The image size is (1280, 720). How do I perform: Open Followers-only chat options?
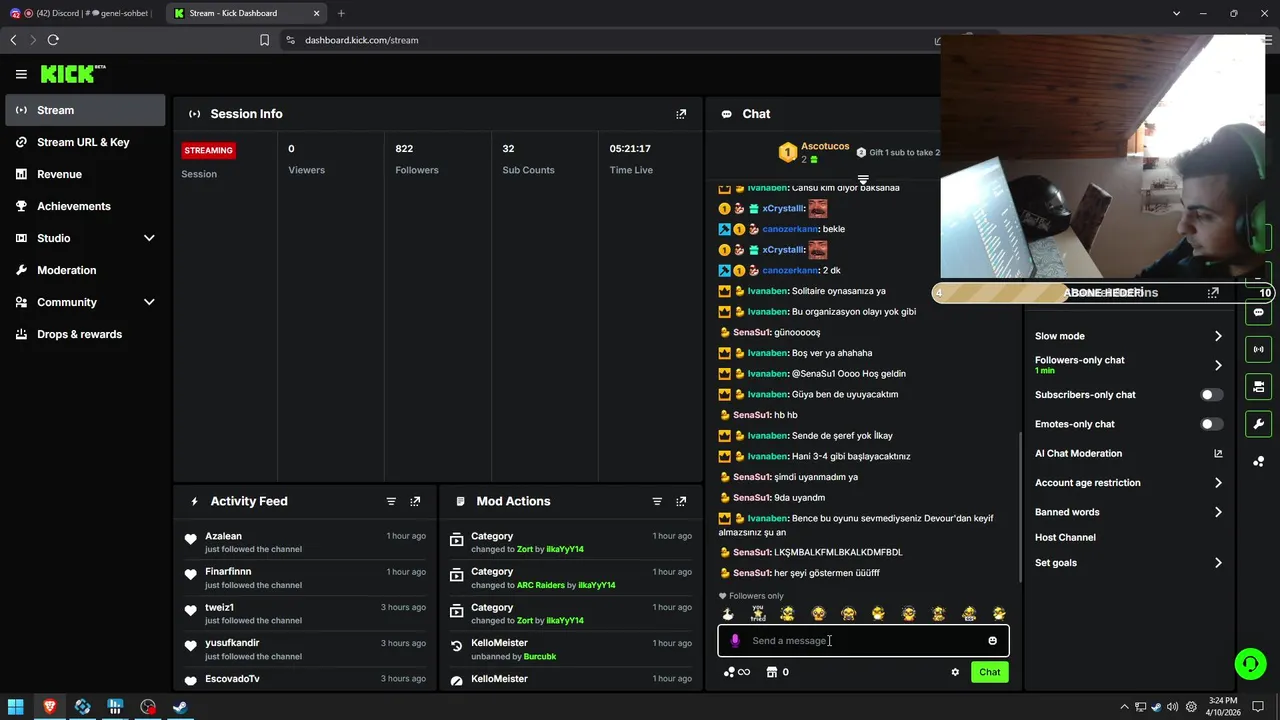(x=1129, y=365)
